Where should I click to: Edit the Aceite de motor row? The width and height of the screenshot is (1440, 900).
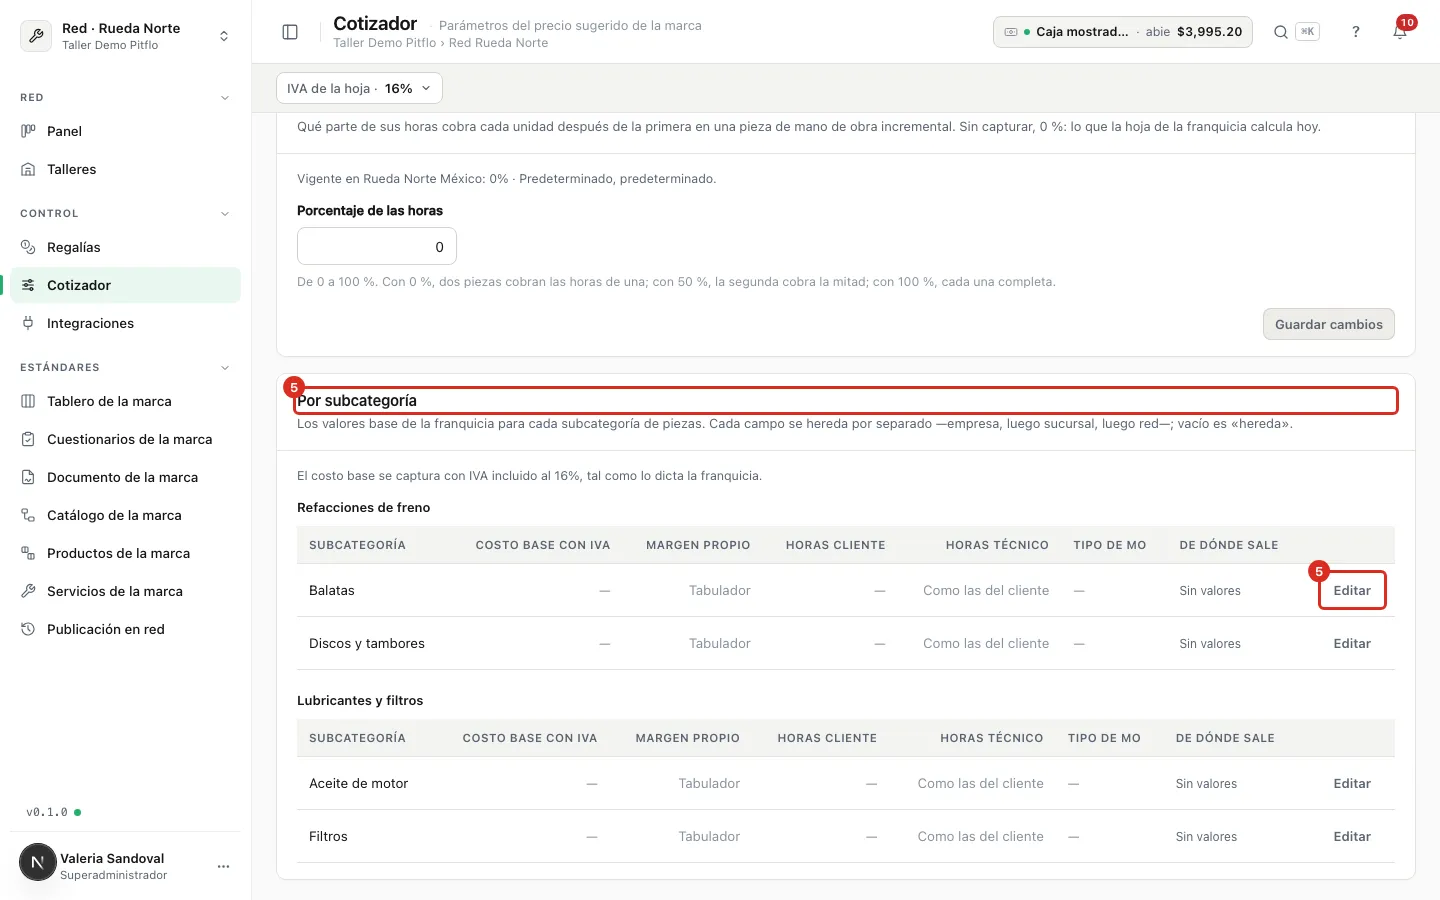tap(1352, 783)
